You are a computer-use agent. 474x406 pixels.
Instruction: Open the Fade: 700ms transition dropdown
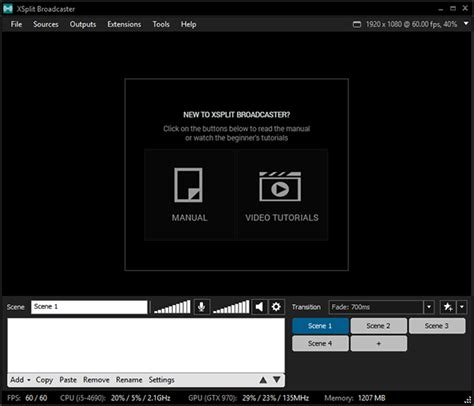429,307
